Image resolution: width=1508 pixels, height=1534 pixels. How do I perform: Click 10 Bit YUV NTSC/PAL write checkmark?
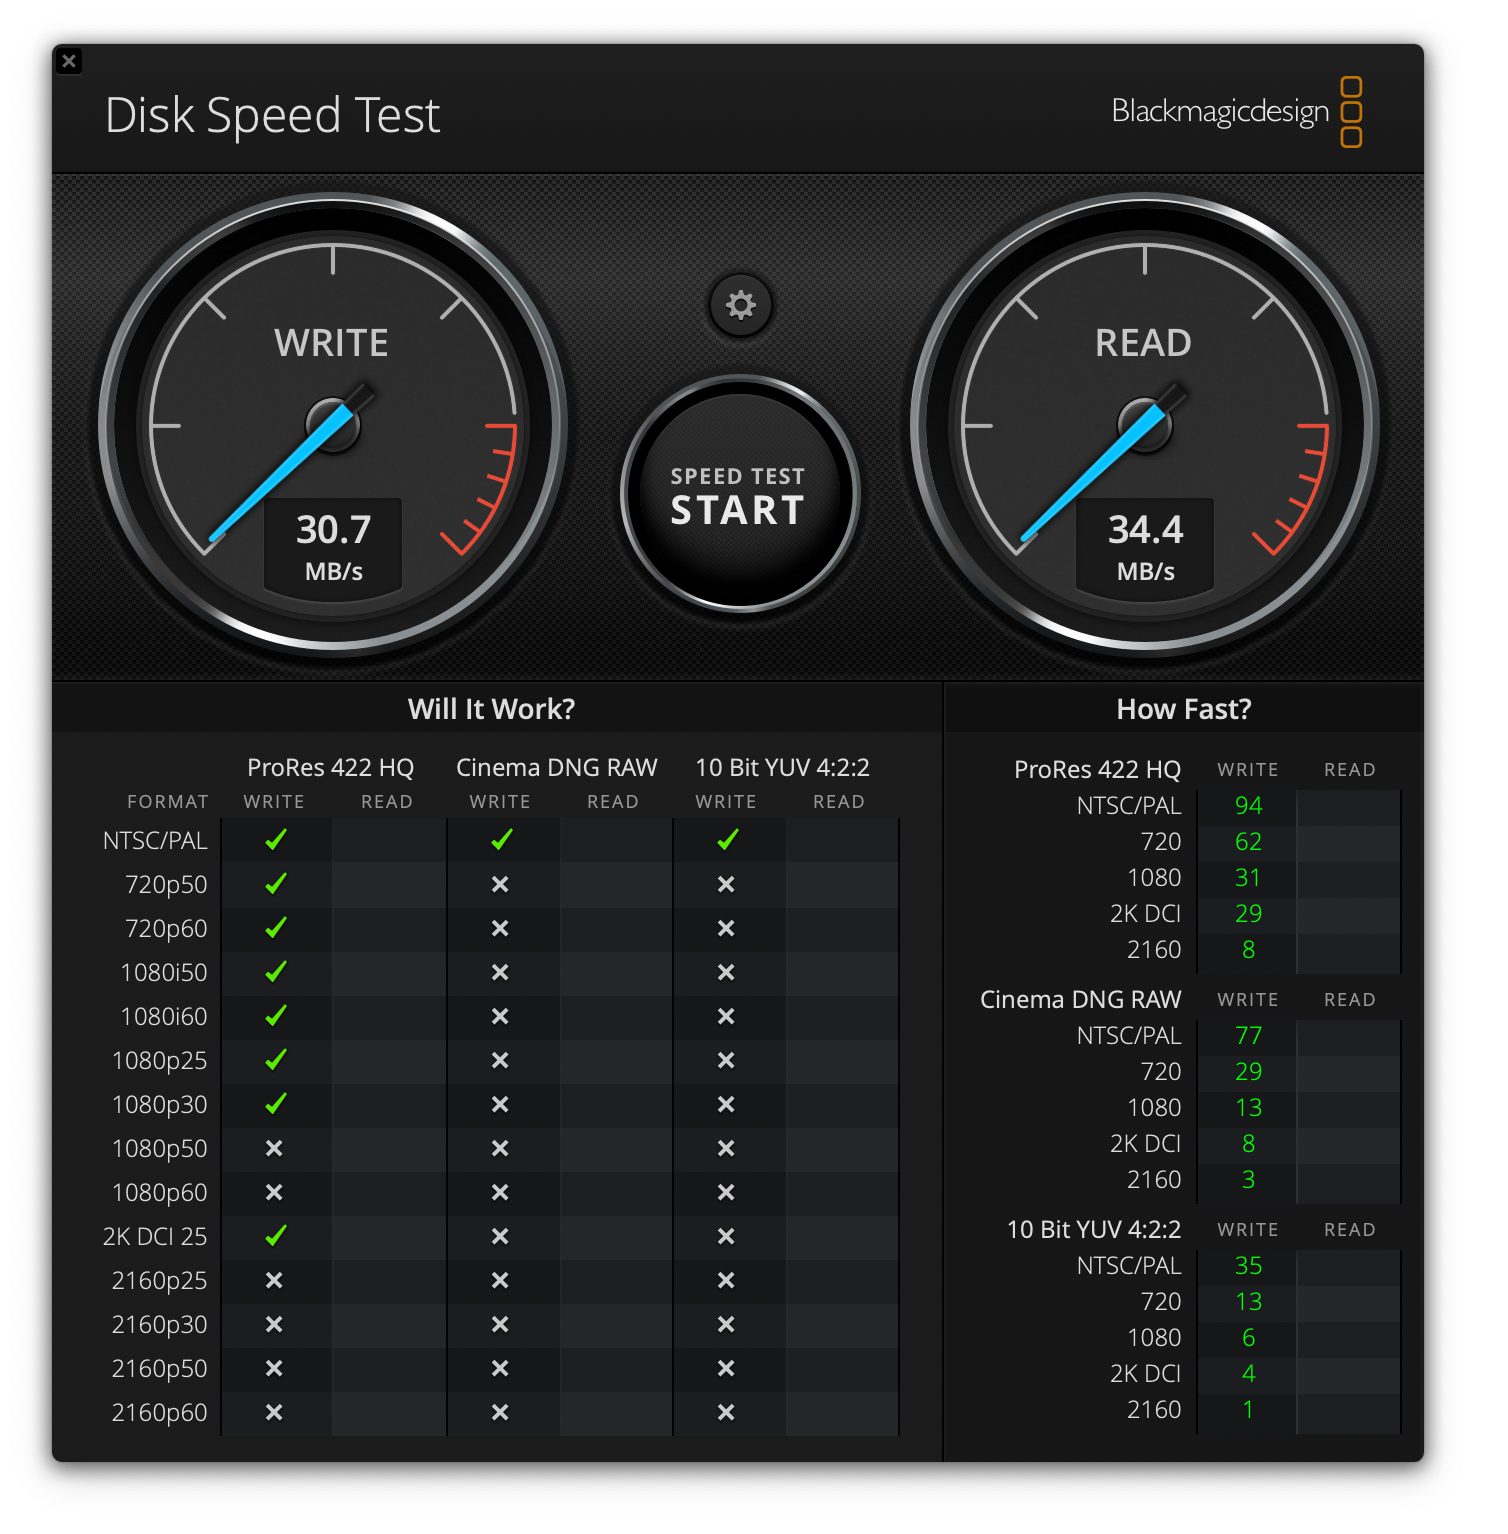click(x=727, y=840)
